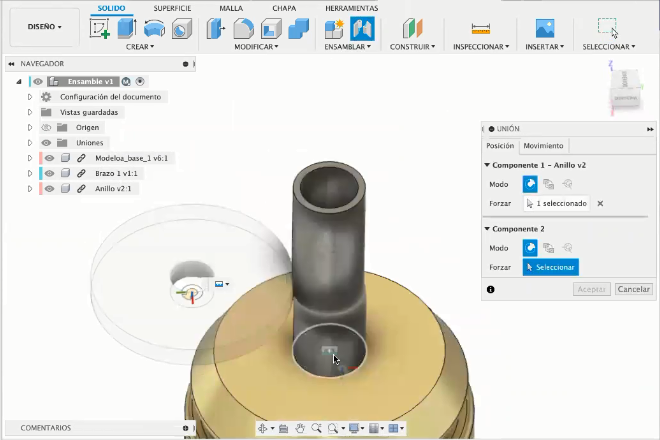The image size is (660, 440).
Task: Click the info icon in Unión dialog
Action: coord(490,289)
